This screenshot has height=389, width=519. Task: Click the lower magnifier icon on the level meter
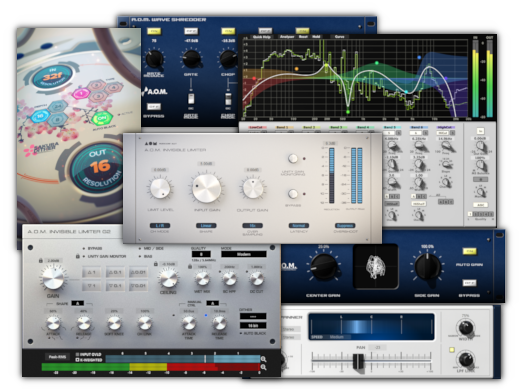263,367
